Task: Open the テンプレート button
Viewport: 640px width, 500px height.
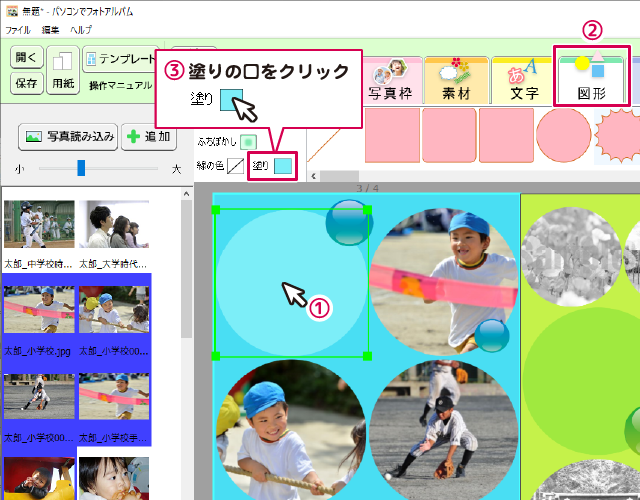Action: (121, 59)
